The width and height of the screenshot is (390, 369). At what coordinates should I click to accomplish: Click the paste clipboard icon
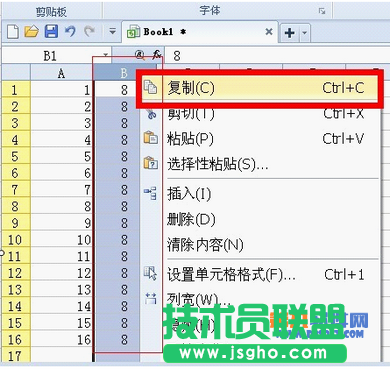tap(150, 138)
